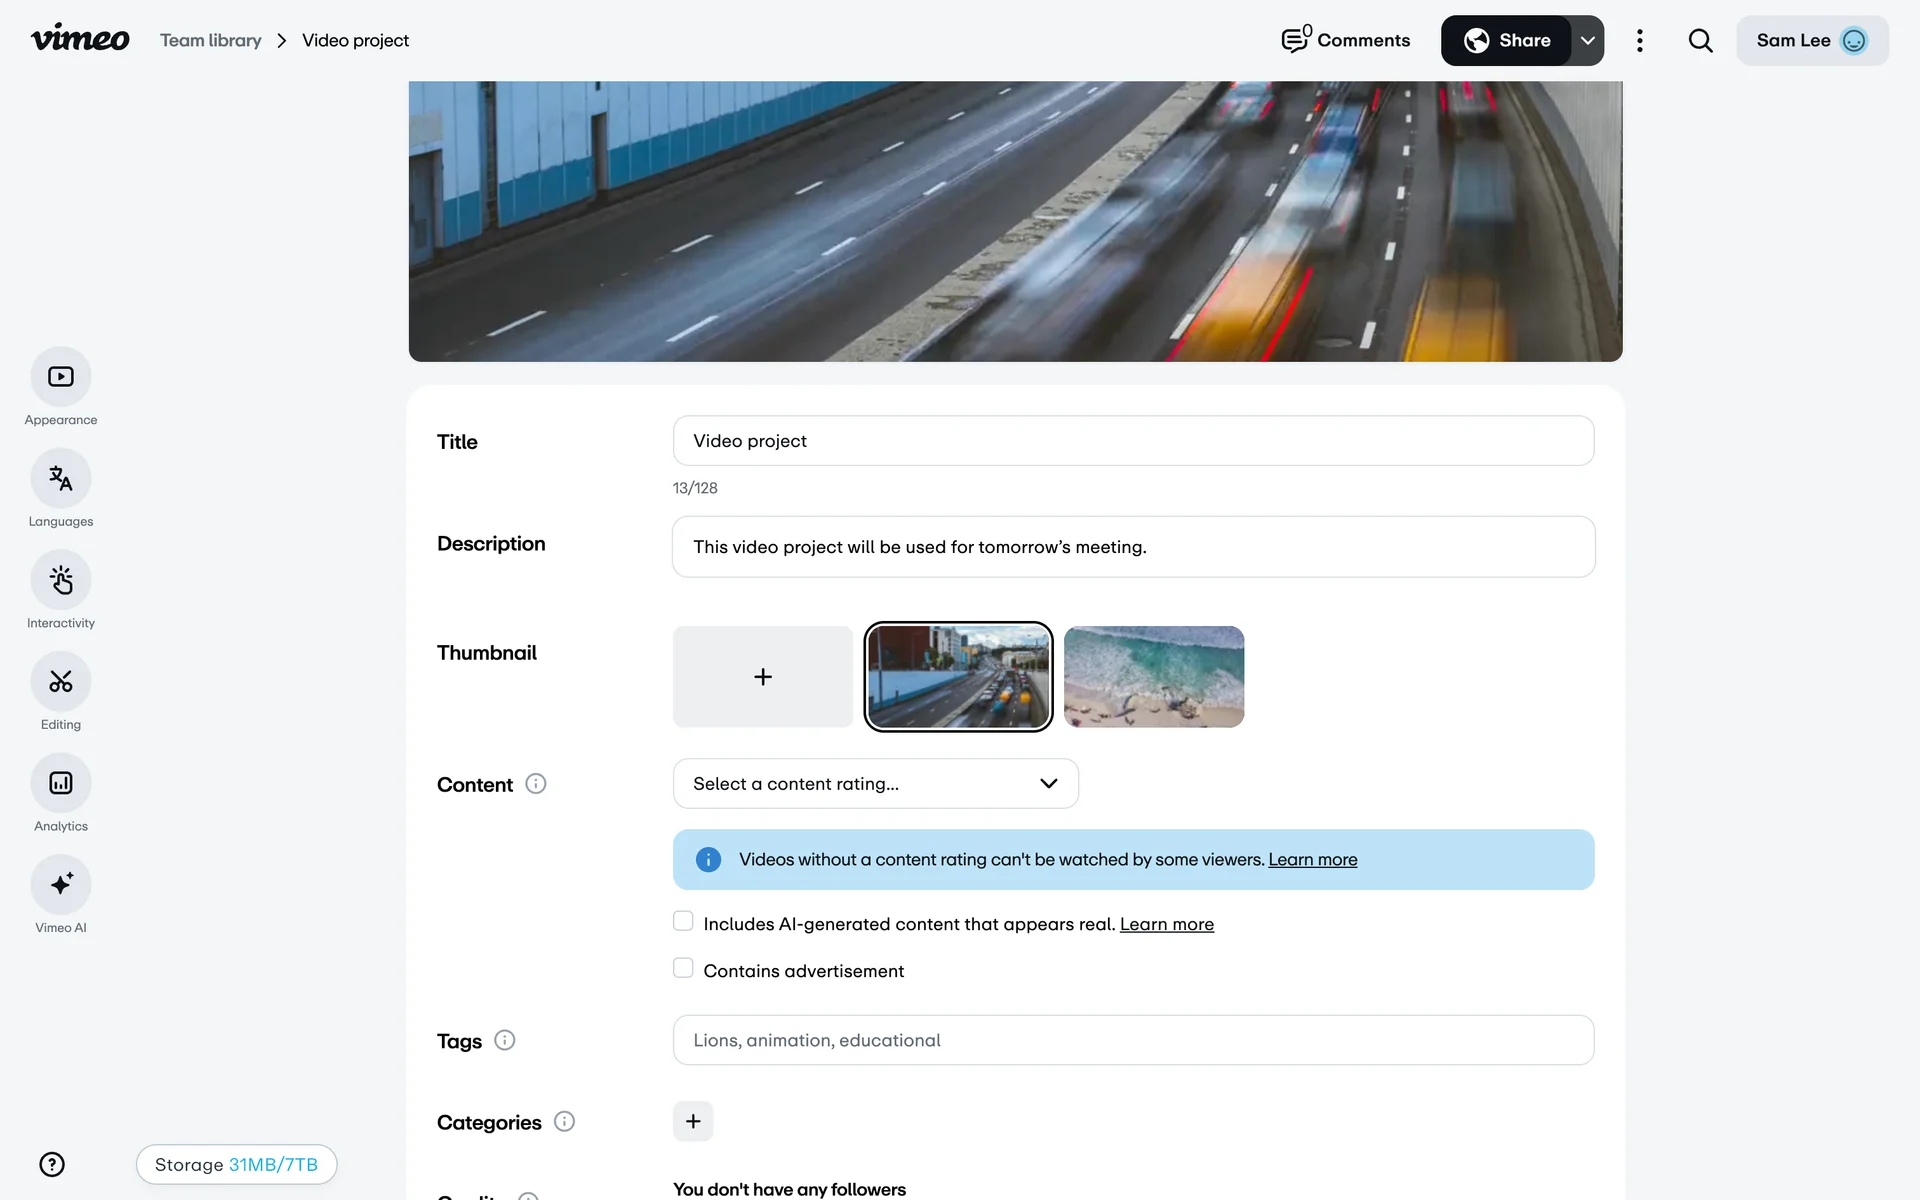Open the Comments panel
Screen dimensions: 1920x1200
tap(1346, 41)
